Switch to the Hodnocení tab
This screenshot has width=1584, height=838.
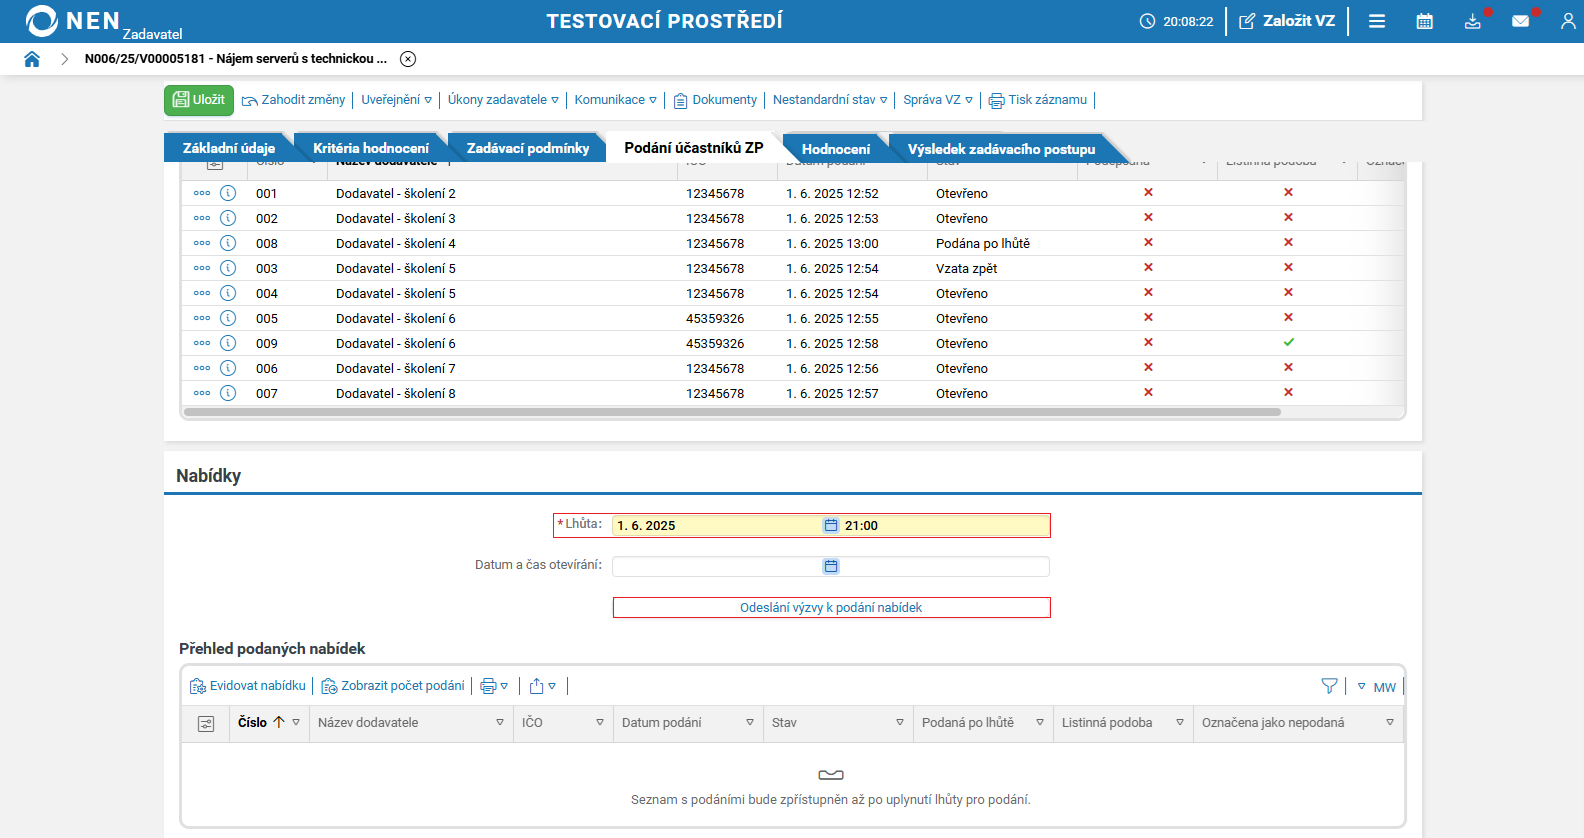tap(835, 149)
